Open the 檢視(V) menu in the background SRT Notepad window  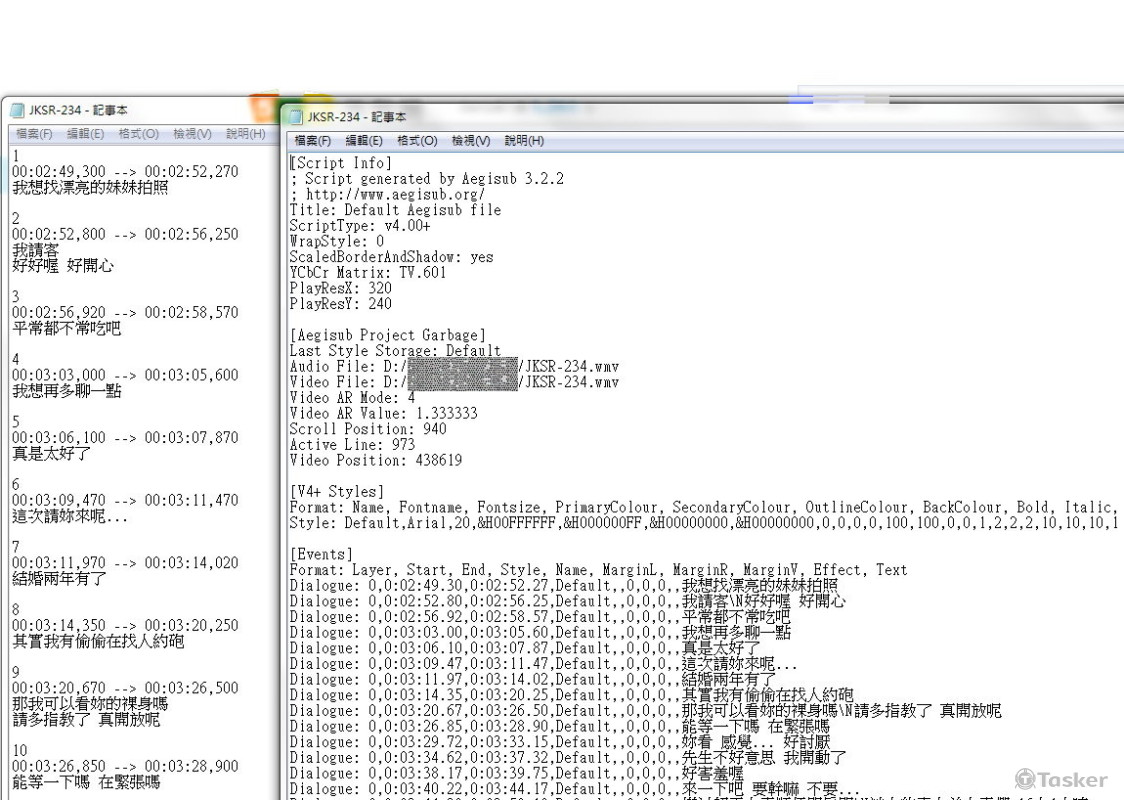192,134
